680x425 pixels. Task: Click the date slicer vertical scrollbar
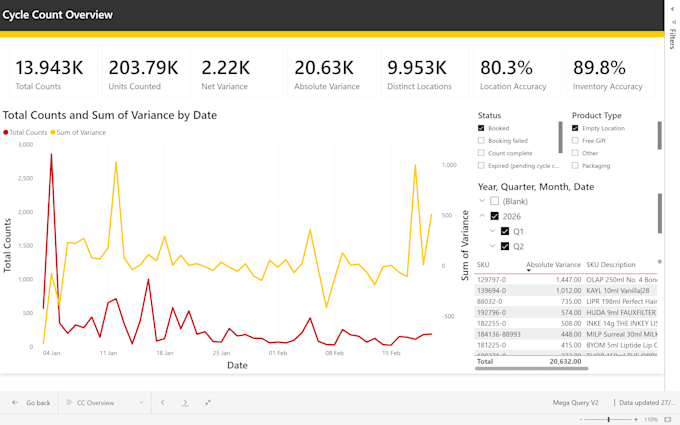pos(660,213)
